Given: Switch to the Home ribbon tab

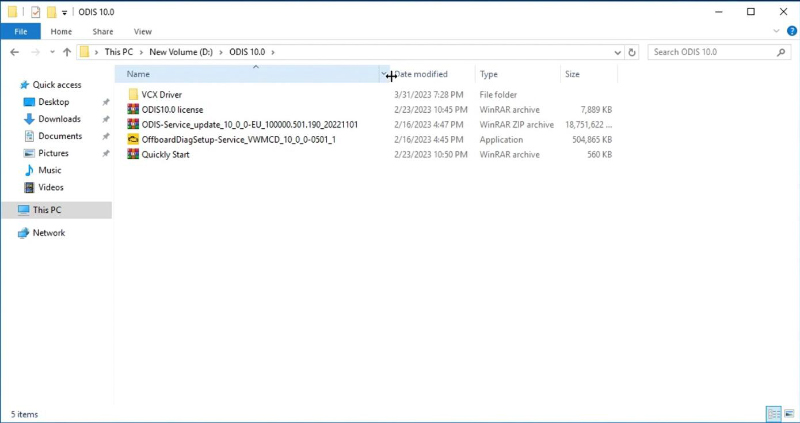Looking at the screenshot, I should [x=61, y=32].
